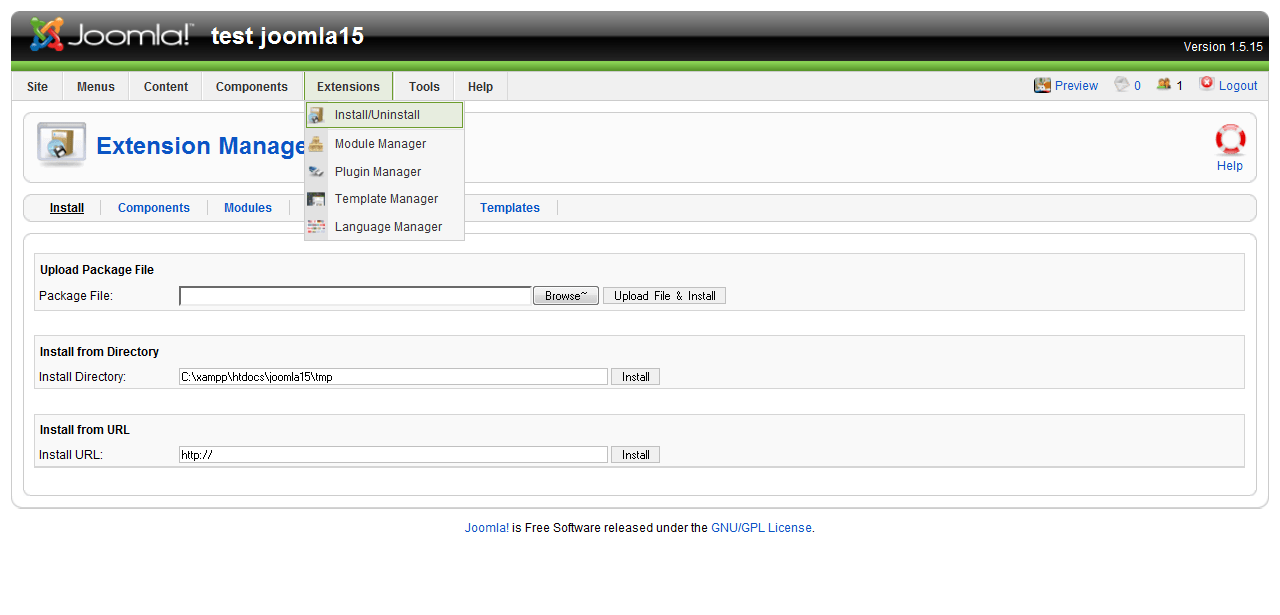Click the Preview icon in status bar
1280x615 pixels.
[x=1042, y=85]
